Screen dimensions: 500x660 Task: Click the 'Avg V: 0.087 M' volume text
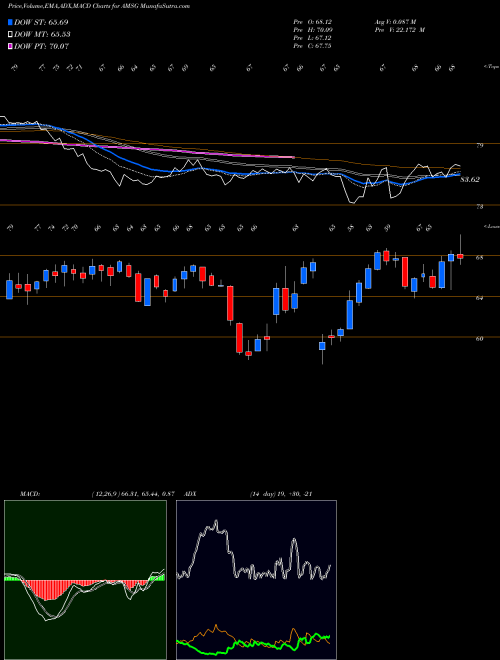click(x=395, y=22)
